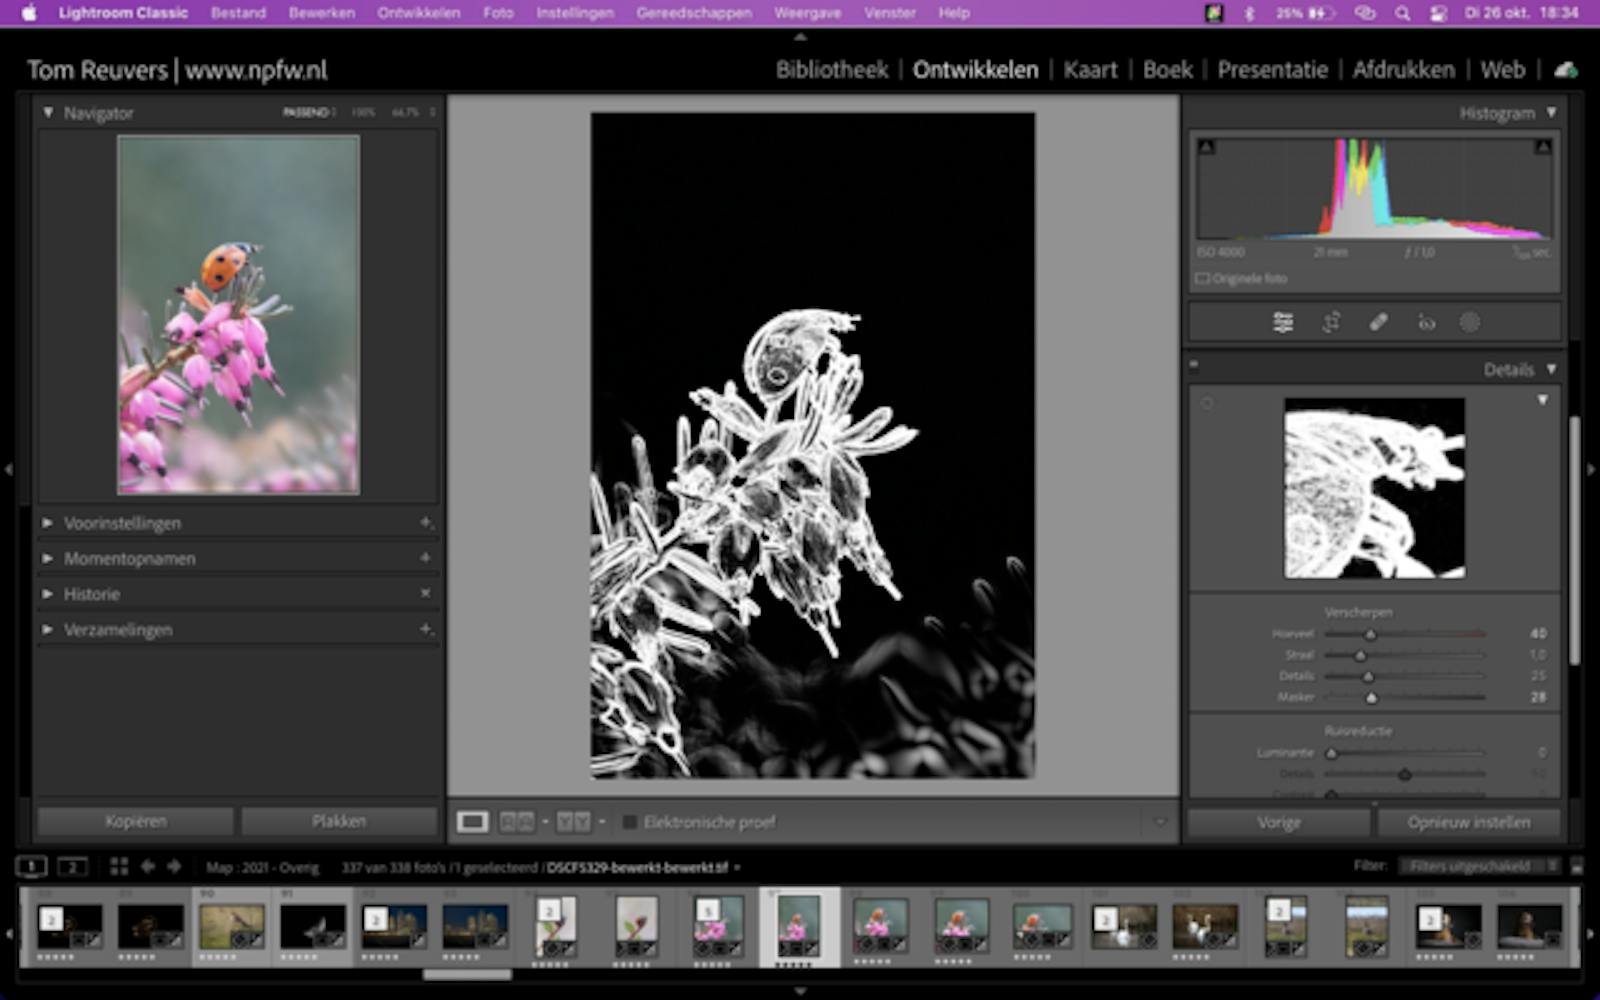The width and height of the screenshot is (1600, 1000).
Task: Switch to the Bibliotheek module
Action: point(832,70)
